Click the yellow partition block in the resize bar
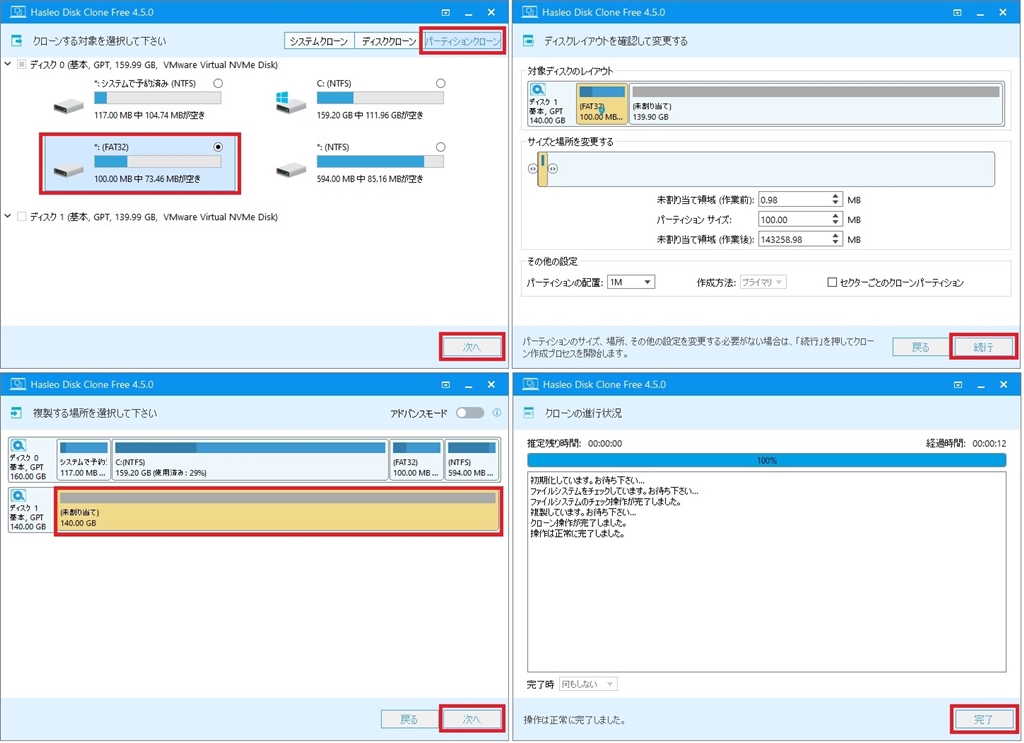Image resolution: width=1024 pixels, height=743 pixels. [x=542, y=169]
